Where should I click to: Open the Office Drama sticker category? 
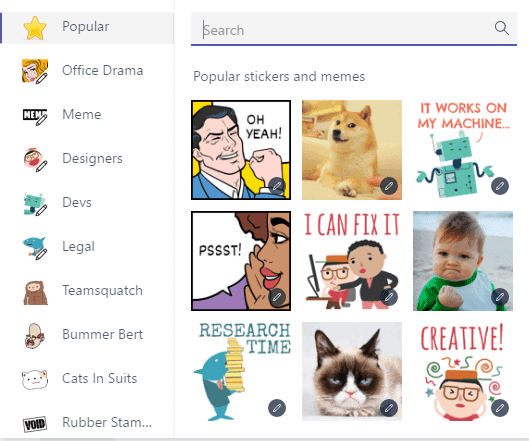tap(87, 71)
